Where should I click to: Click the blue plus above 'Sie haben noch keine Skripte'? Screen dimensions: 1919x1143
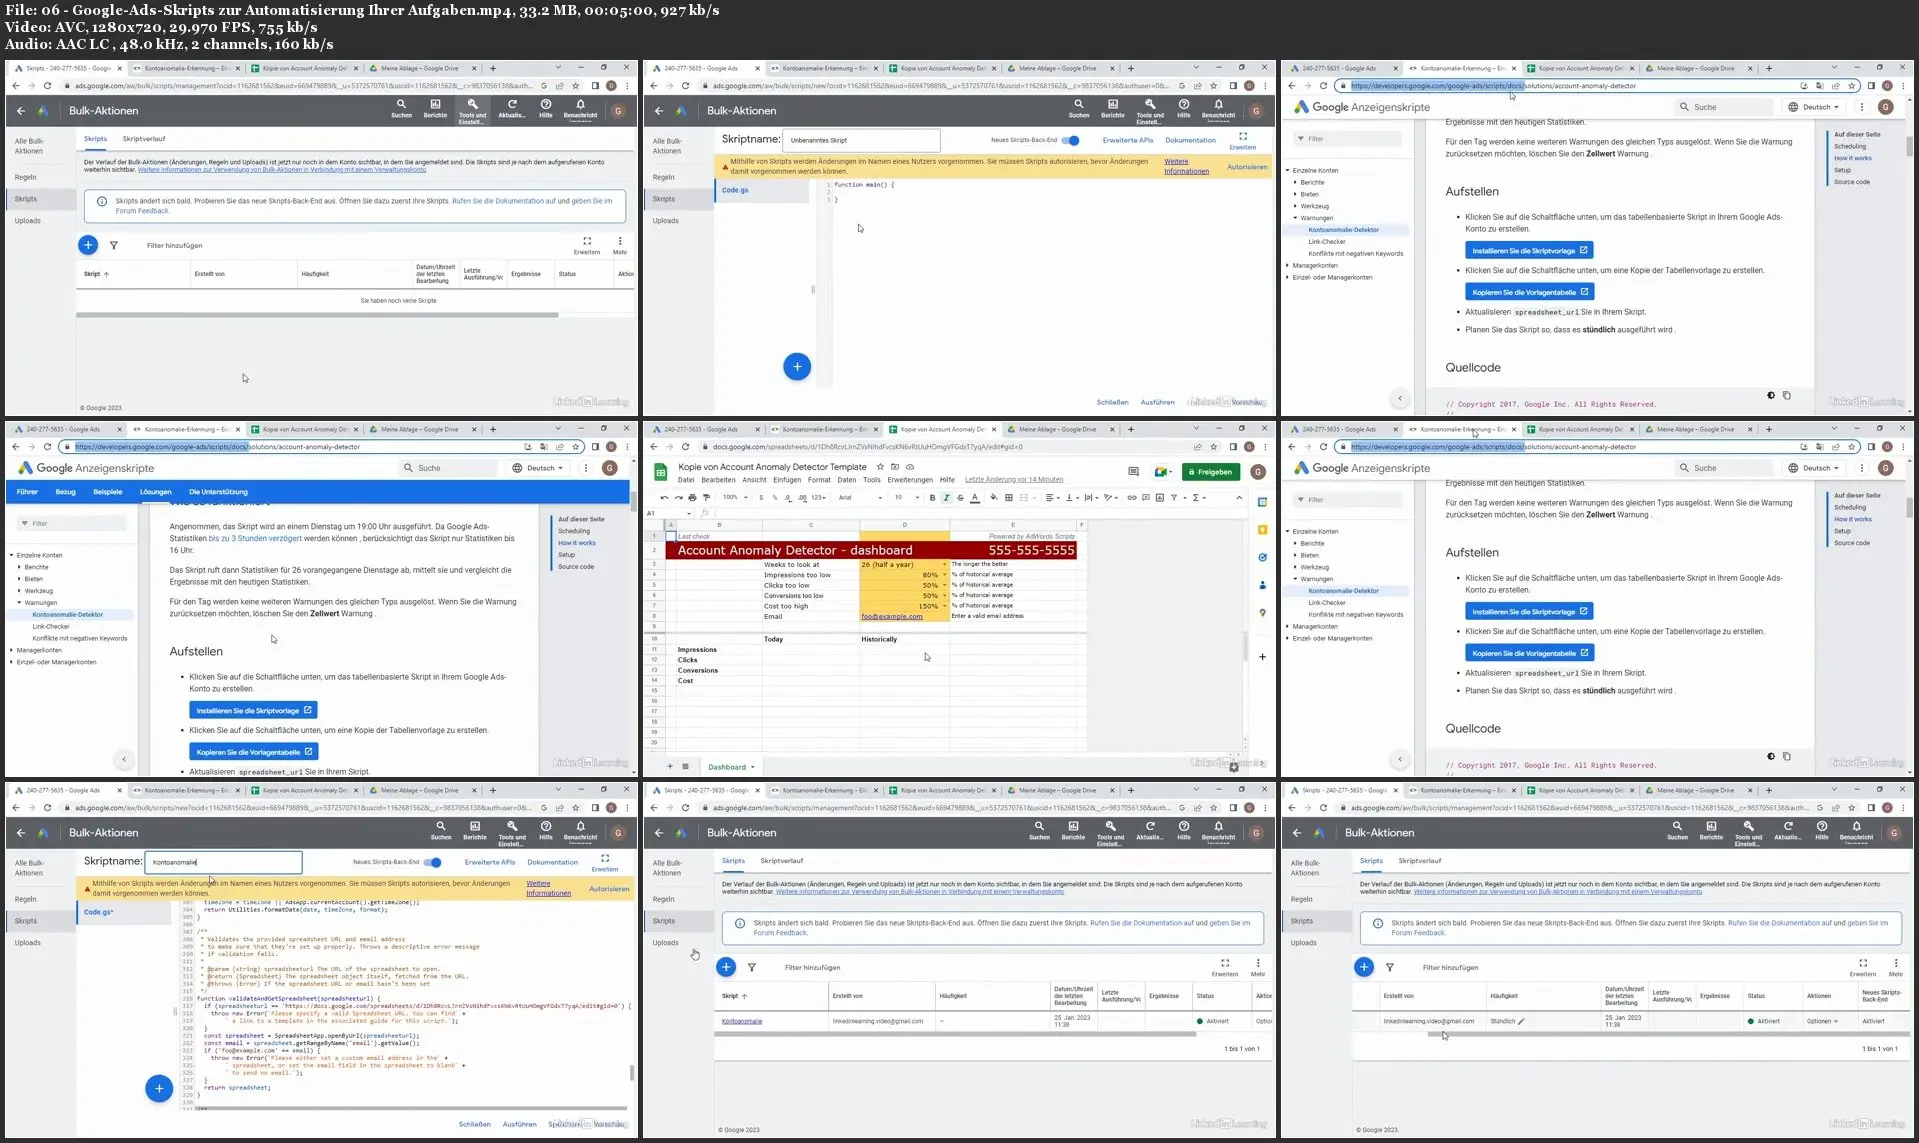pyautogui.click(x=88, y=245)
